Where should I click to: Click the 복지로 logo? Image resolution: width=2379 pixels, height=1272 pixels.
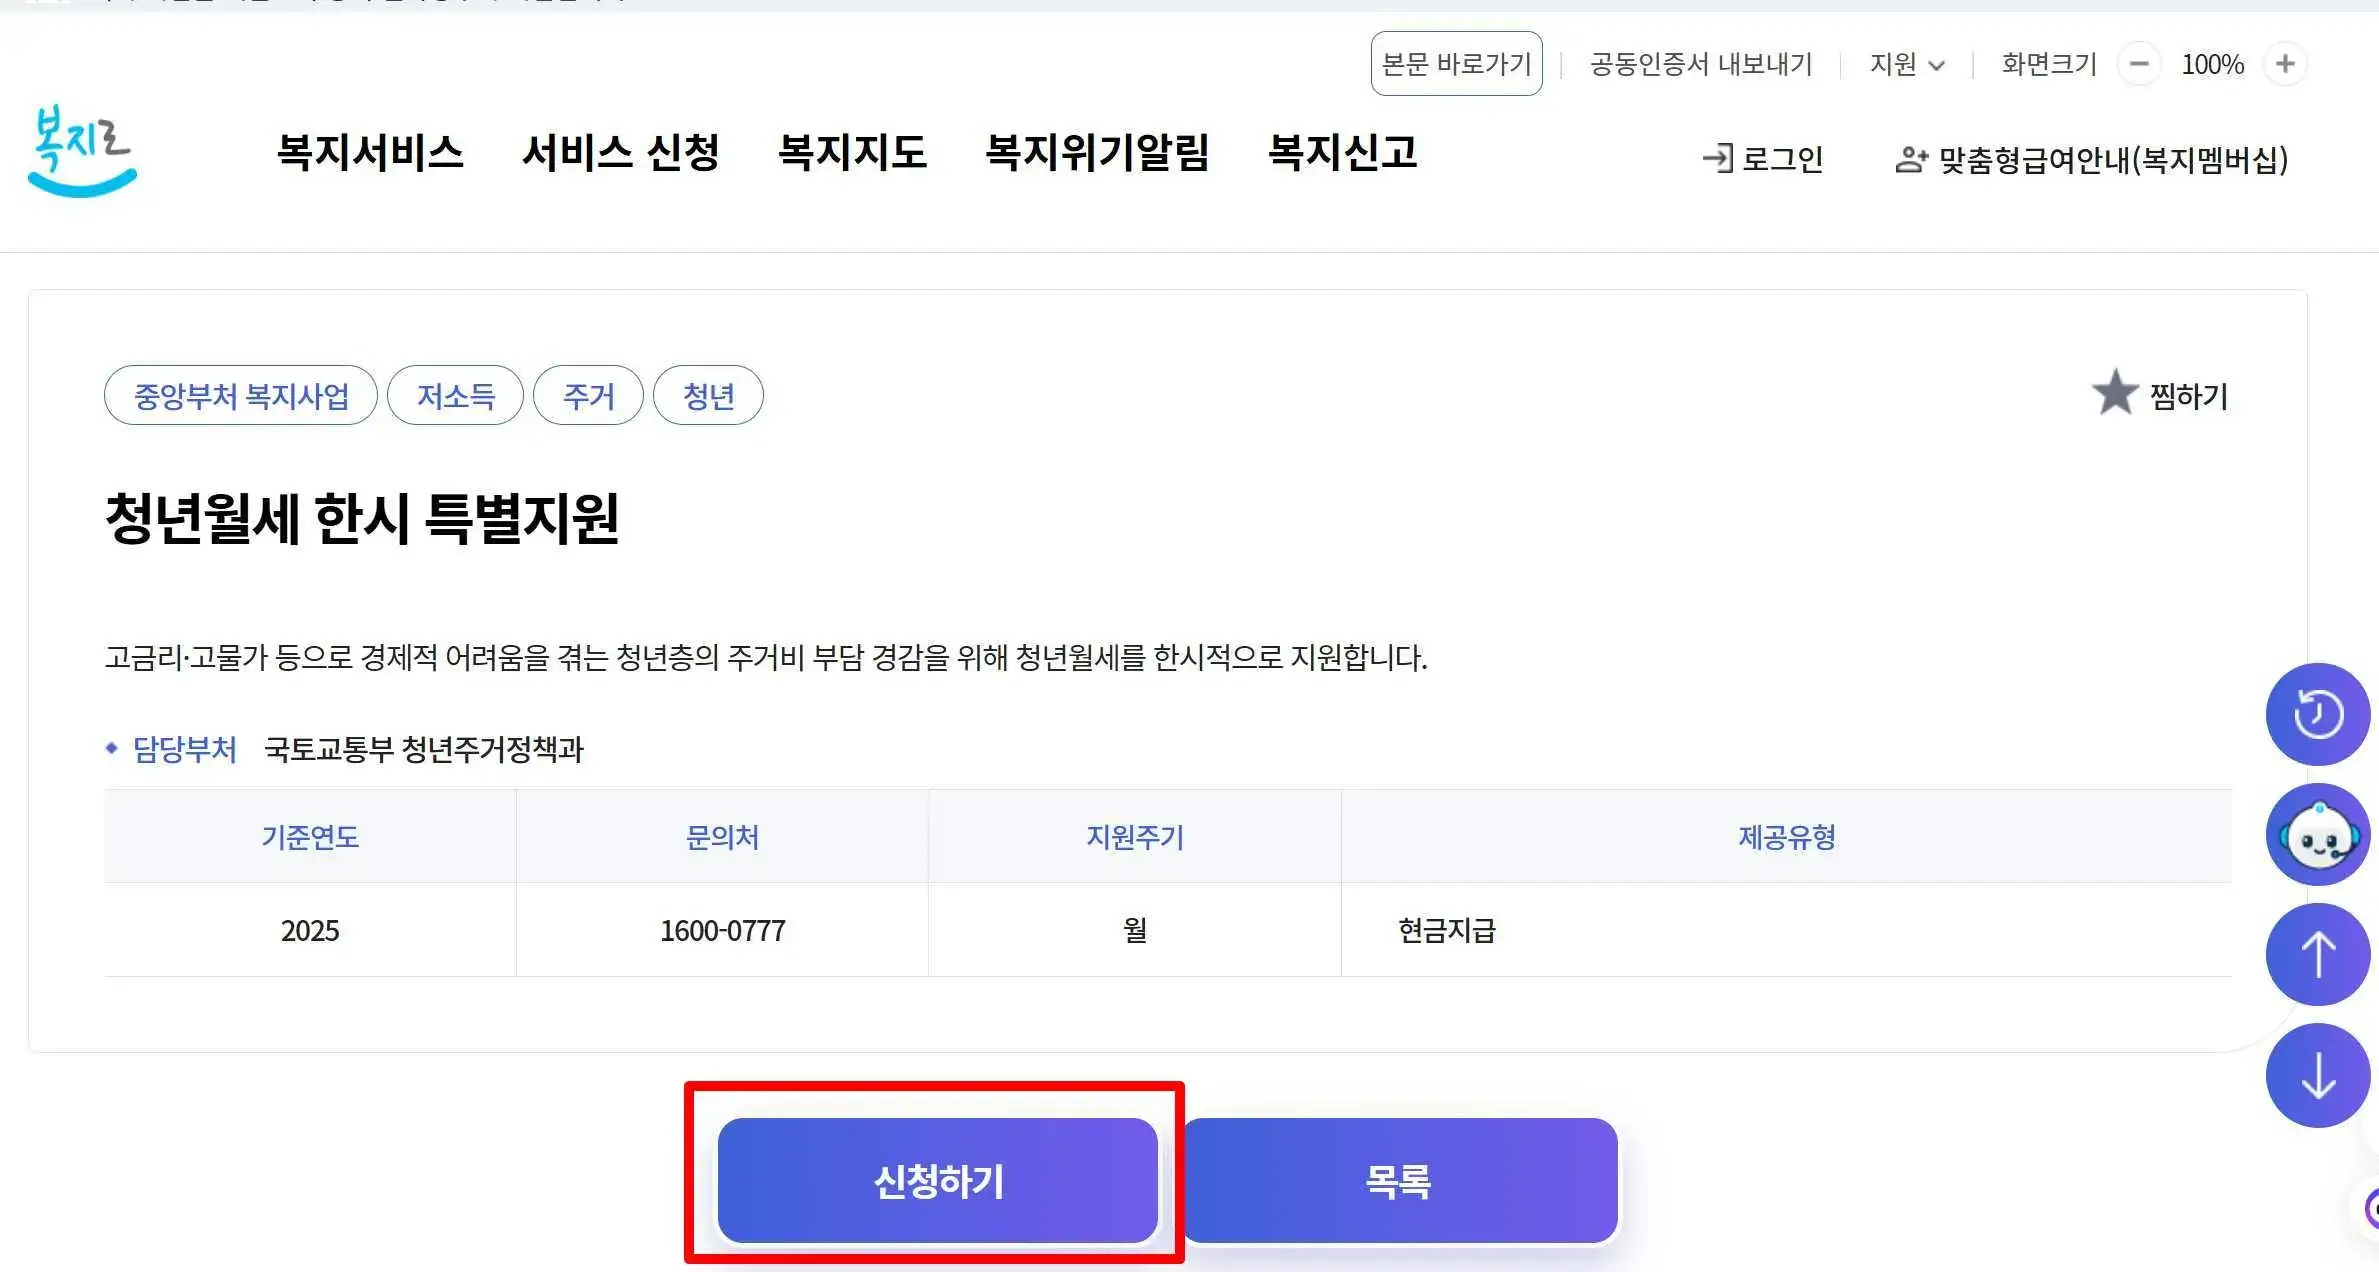(x=81, y=152)
